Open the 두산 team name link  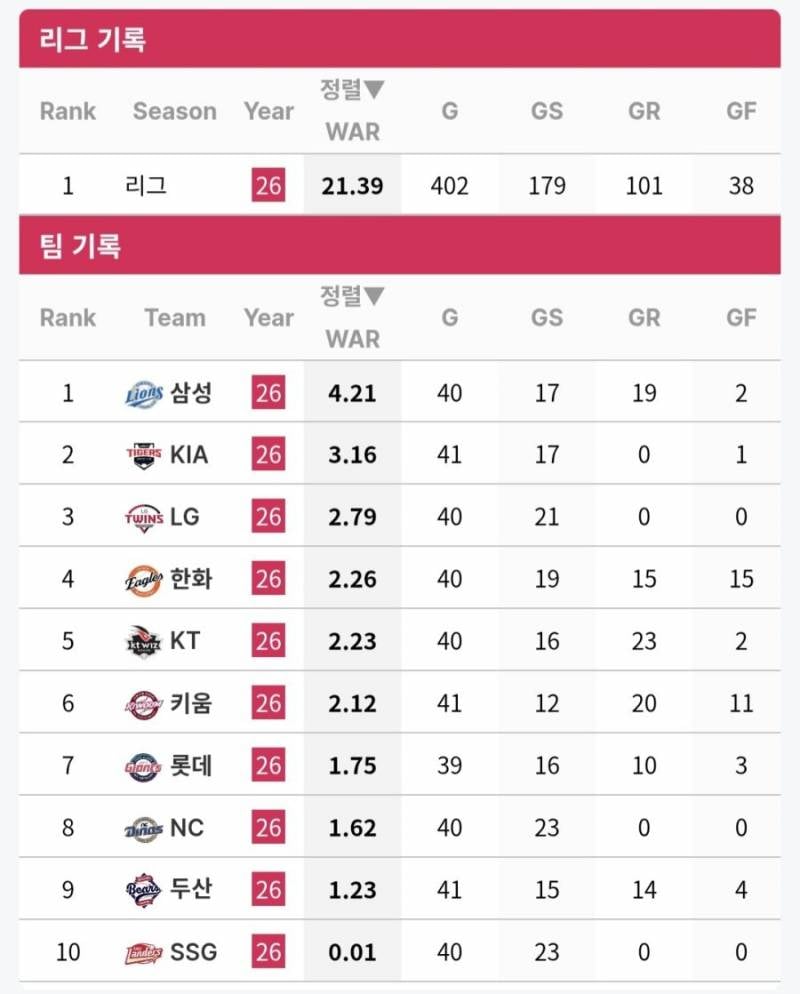[191, 889]
